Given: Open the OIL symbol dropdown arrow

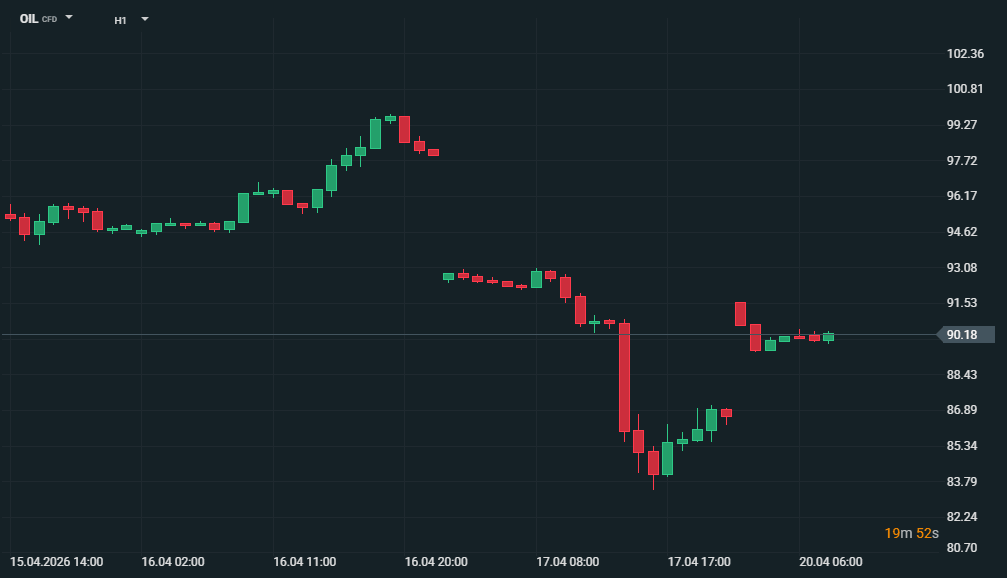Looking at the screenshot, I should (x=69, y=18).
